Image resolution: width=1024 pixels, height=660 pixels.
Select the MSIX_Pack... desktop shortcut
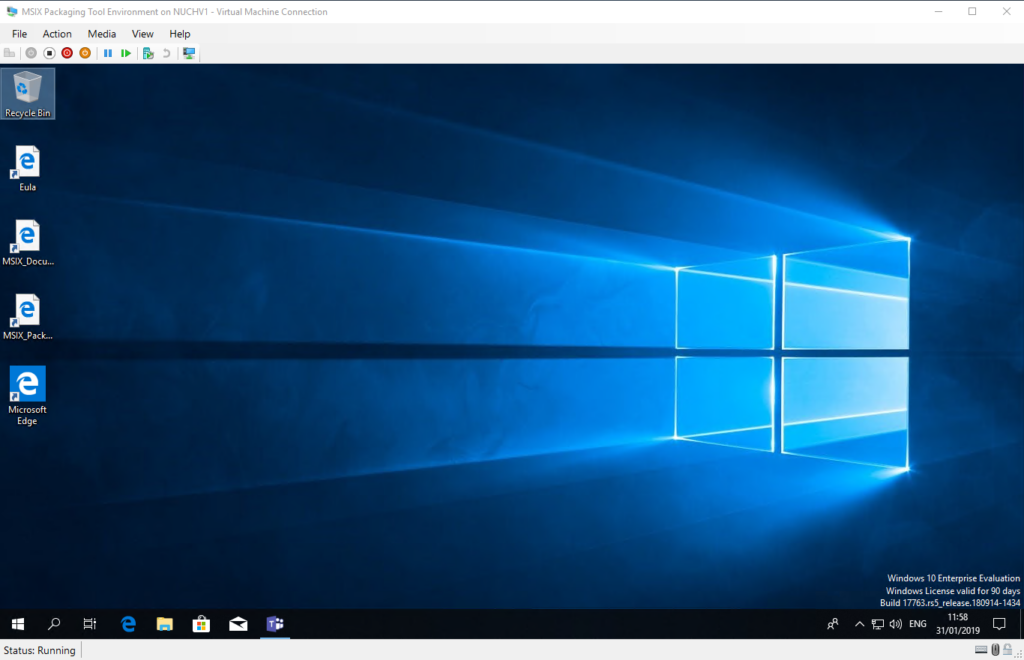[x=27, y=317]
